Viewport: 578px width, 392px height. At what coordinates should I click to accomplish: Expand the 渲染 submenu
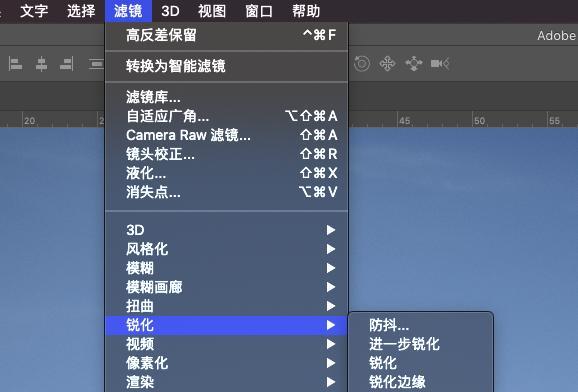(227, 382)
